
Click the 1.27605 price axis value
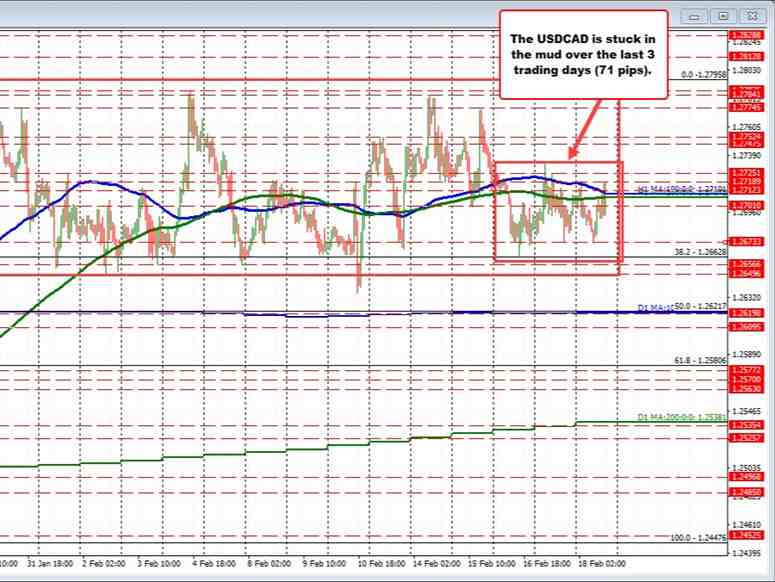click(746, 127)
